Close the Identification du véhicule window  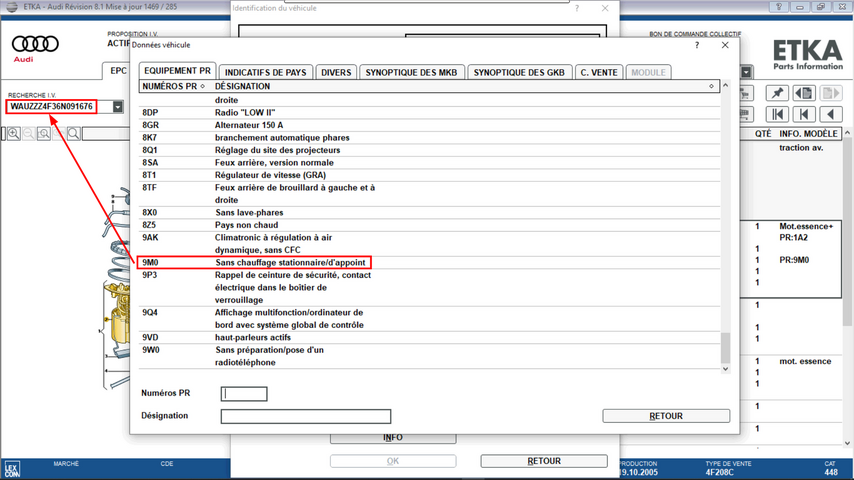coord(605,8)
